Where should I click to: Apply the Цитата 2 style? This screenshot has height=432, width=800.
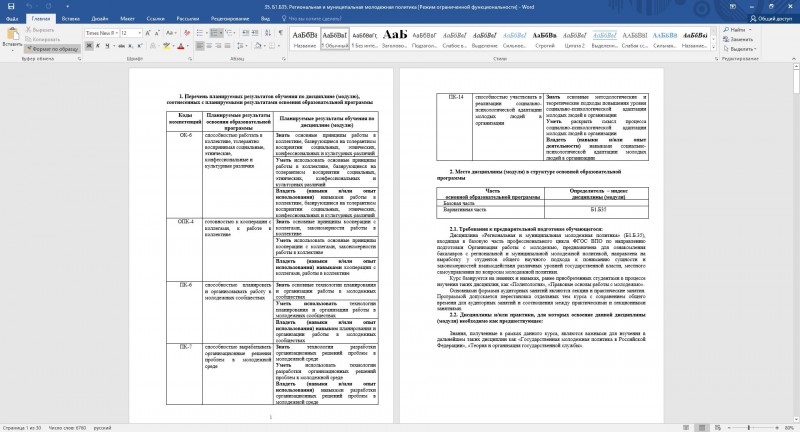coord(574,39)
